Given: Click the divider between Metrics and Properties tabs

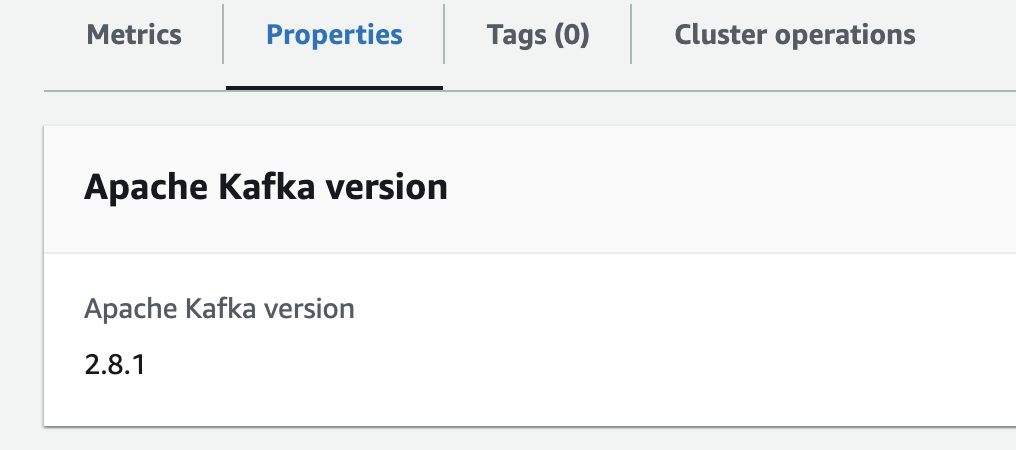Looking at the screenshot, I should 222,35.
